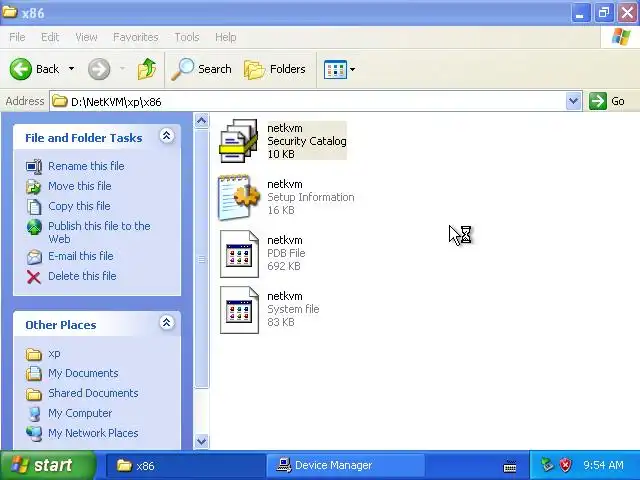Viewport: 640px width, 480px height.
Task: Open the Search pane
Action: pos(201,69)
